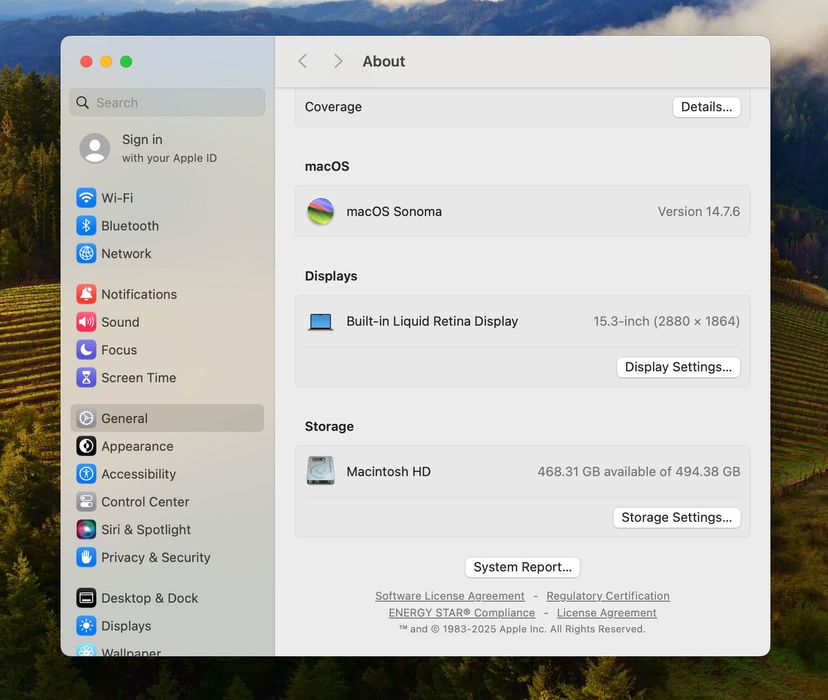The width and height of the screenshot is (828, 700).
Task: Open Software License Agreement link
Action: [450, 596]
